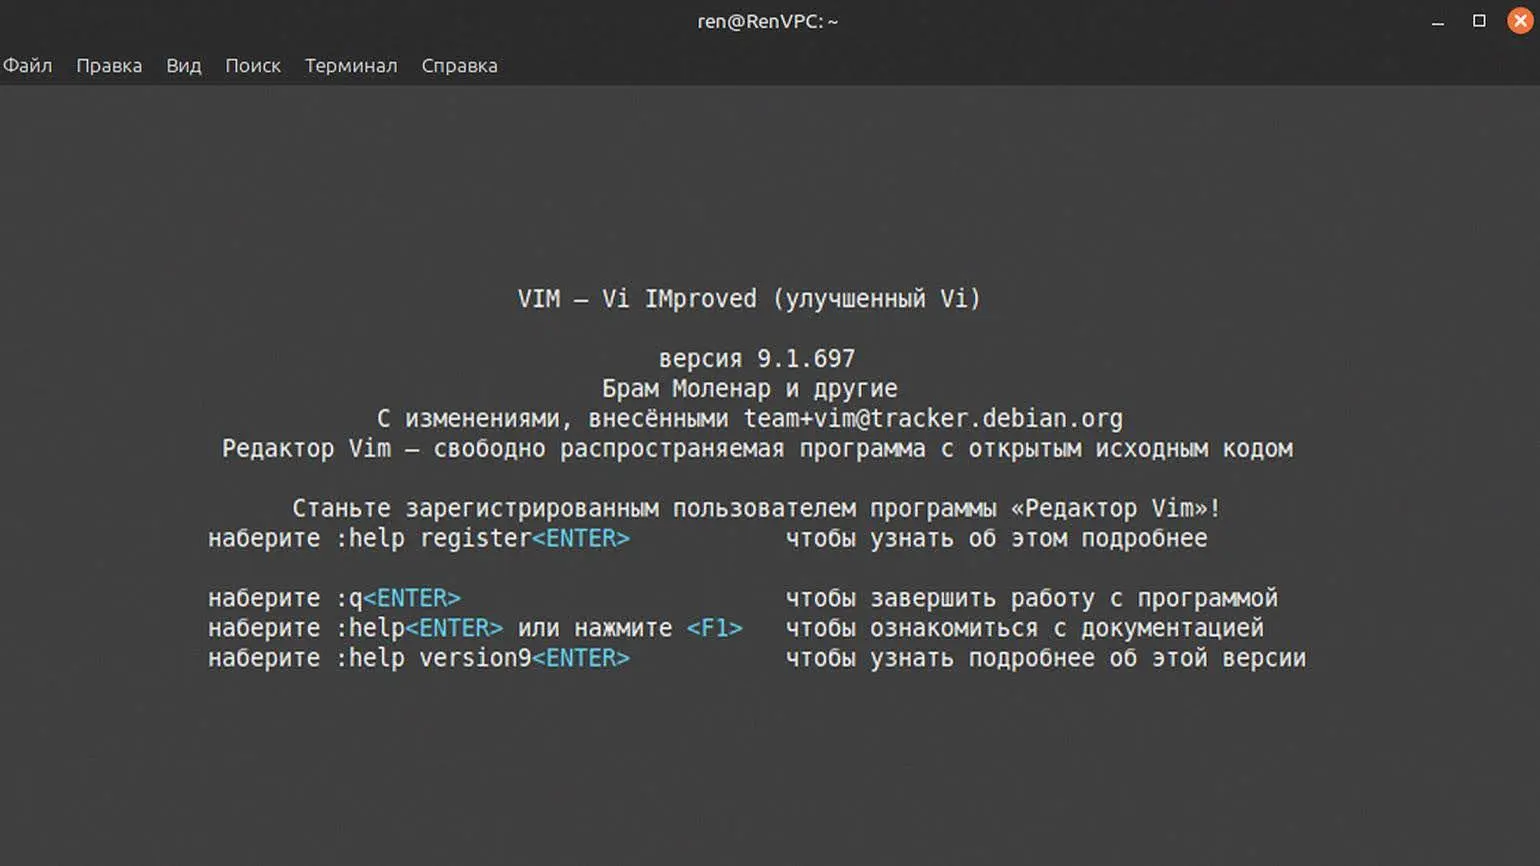Screen dimensions: 1540x866
Task: Click the team+vim@tracker.debian.org email address
Action: point(932,418)
